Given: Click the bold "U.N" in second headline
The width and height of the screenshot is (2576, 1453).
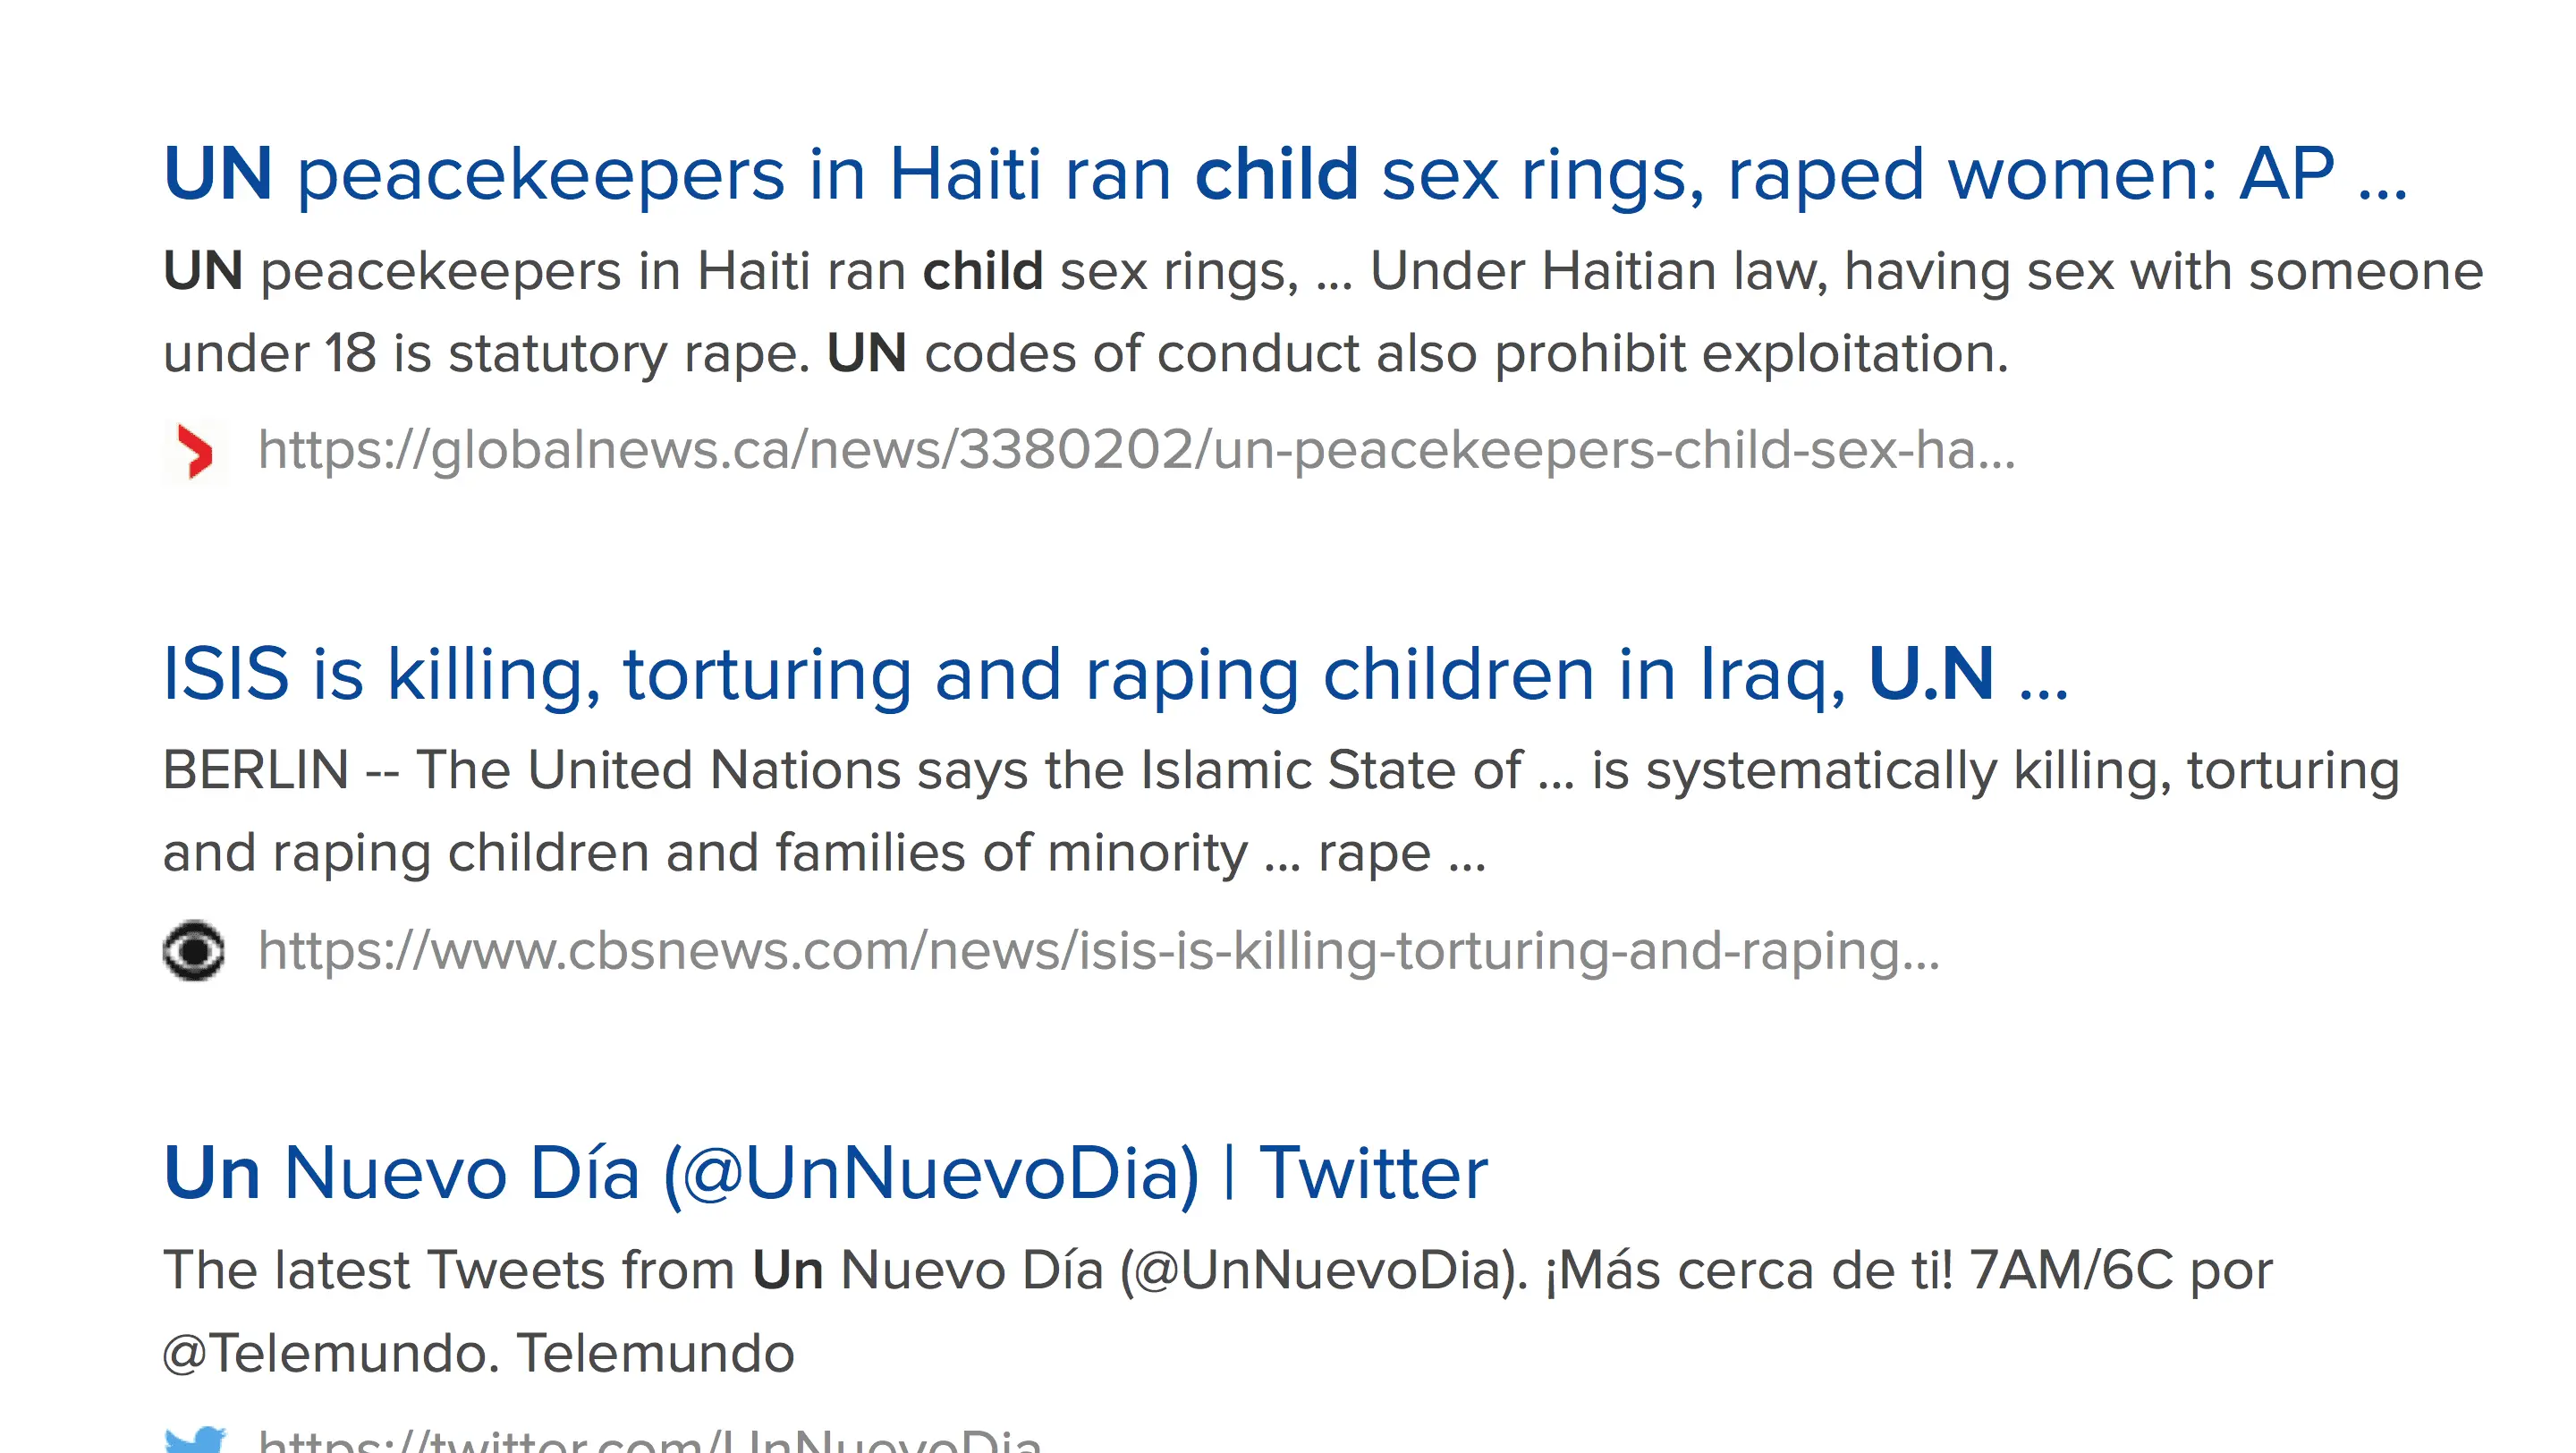Looking at the screenshot, I should coord(1930,674).
